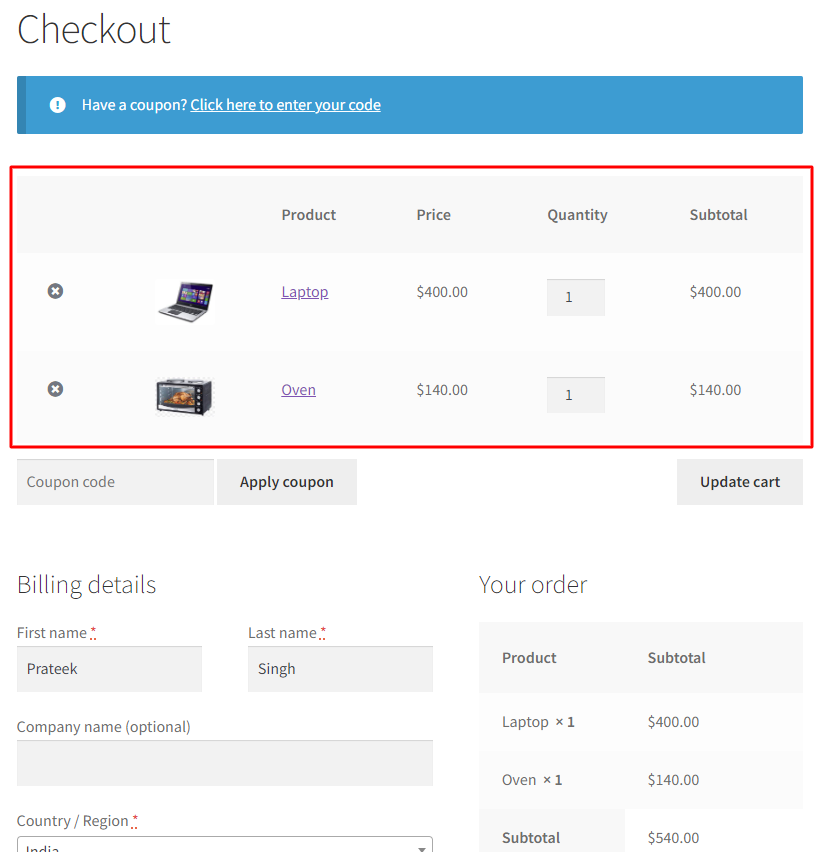The image size is (826, 852).
Task: Click the Checkout page heading
Action: pyautogui.click(x=94, y=29)
